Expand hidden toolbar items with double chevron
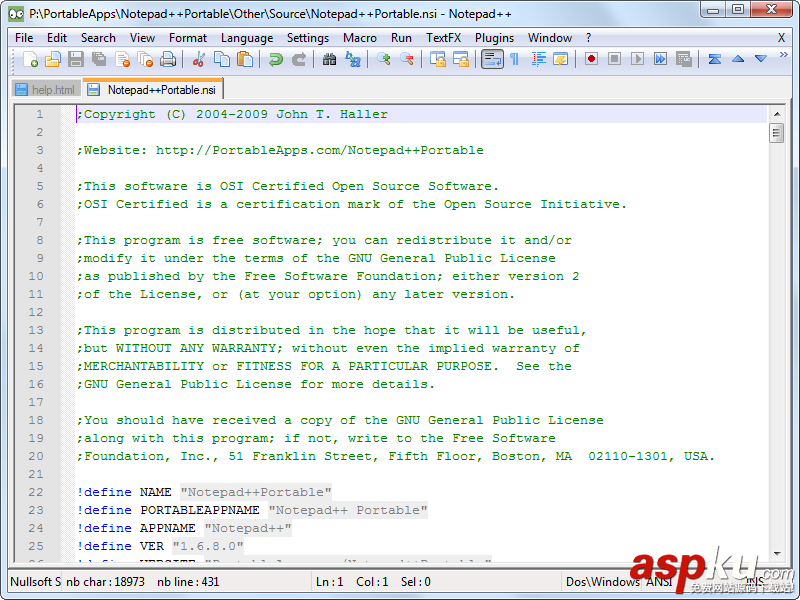Viewport: 800px width, 600px height. click(784, 55)
